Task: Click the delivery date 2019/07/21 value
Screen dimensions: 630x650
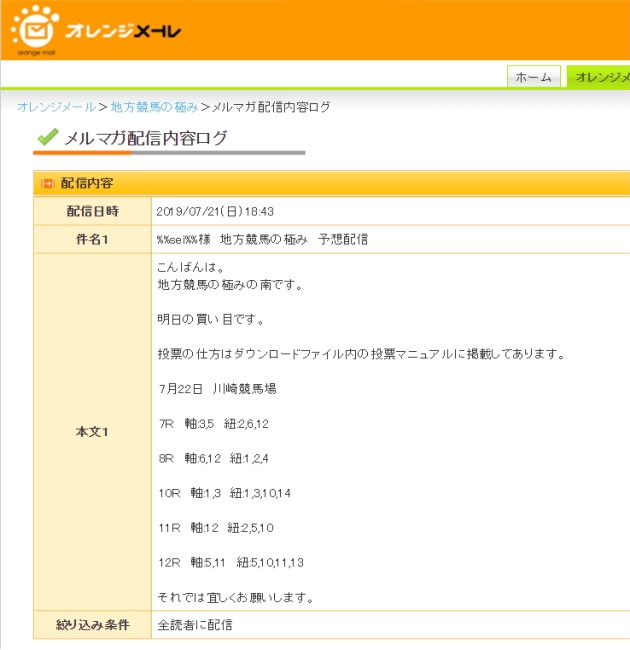Action: (215, 212)
